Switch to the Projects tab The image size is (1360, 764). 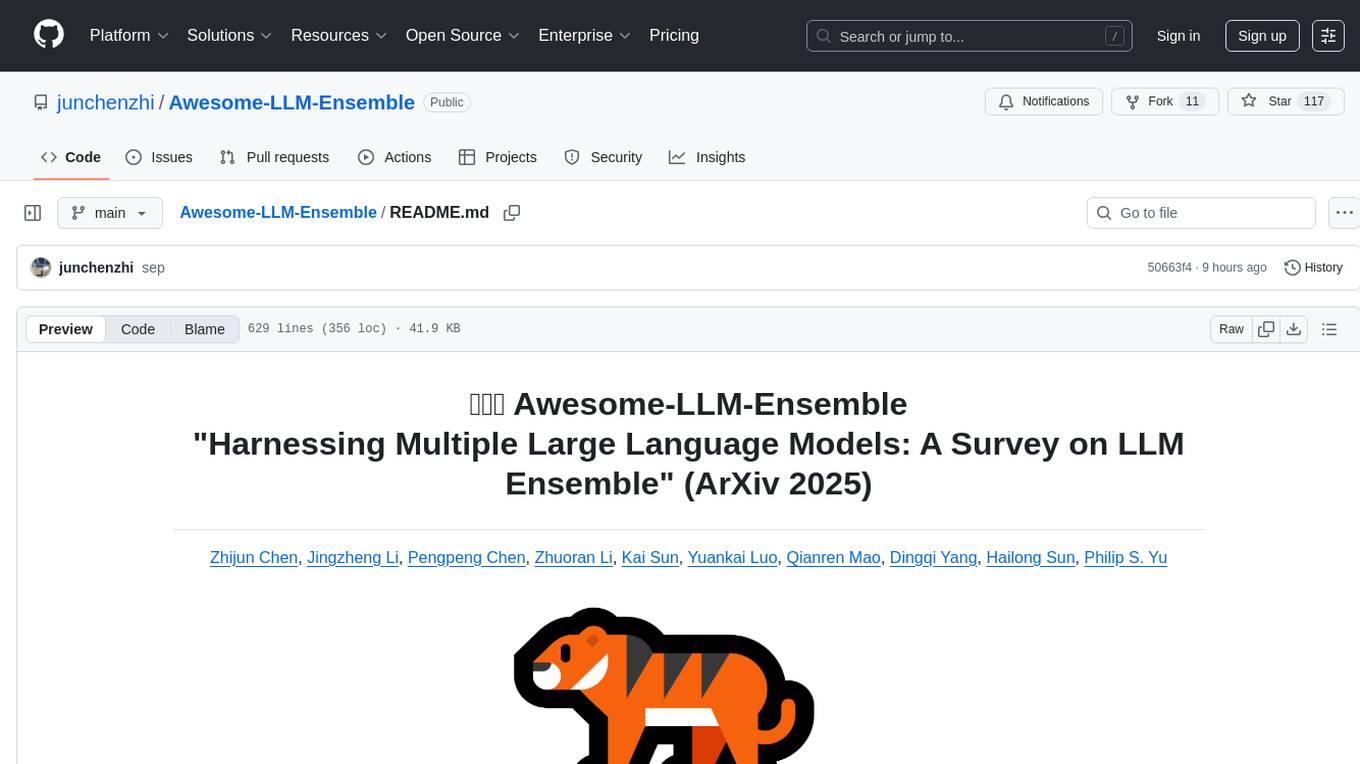pos(498,157)
